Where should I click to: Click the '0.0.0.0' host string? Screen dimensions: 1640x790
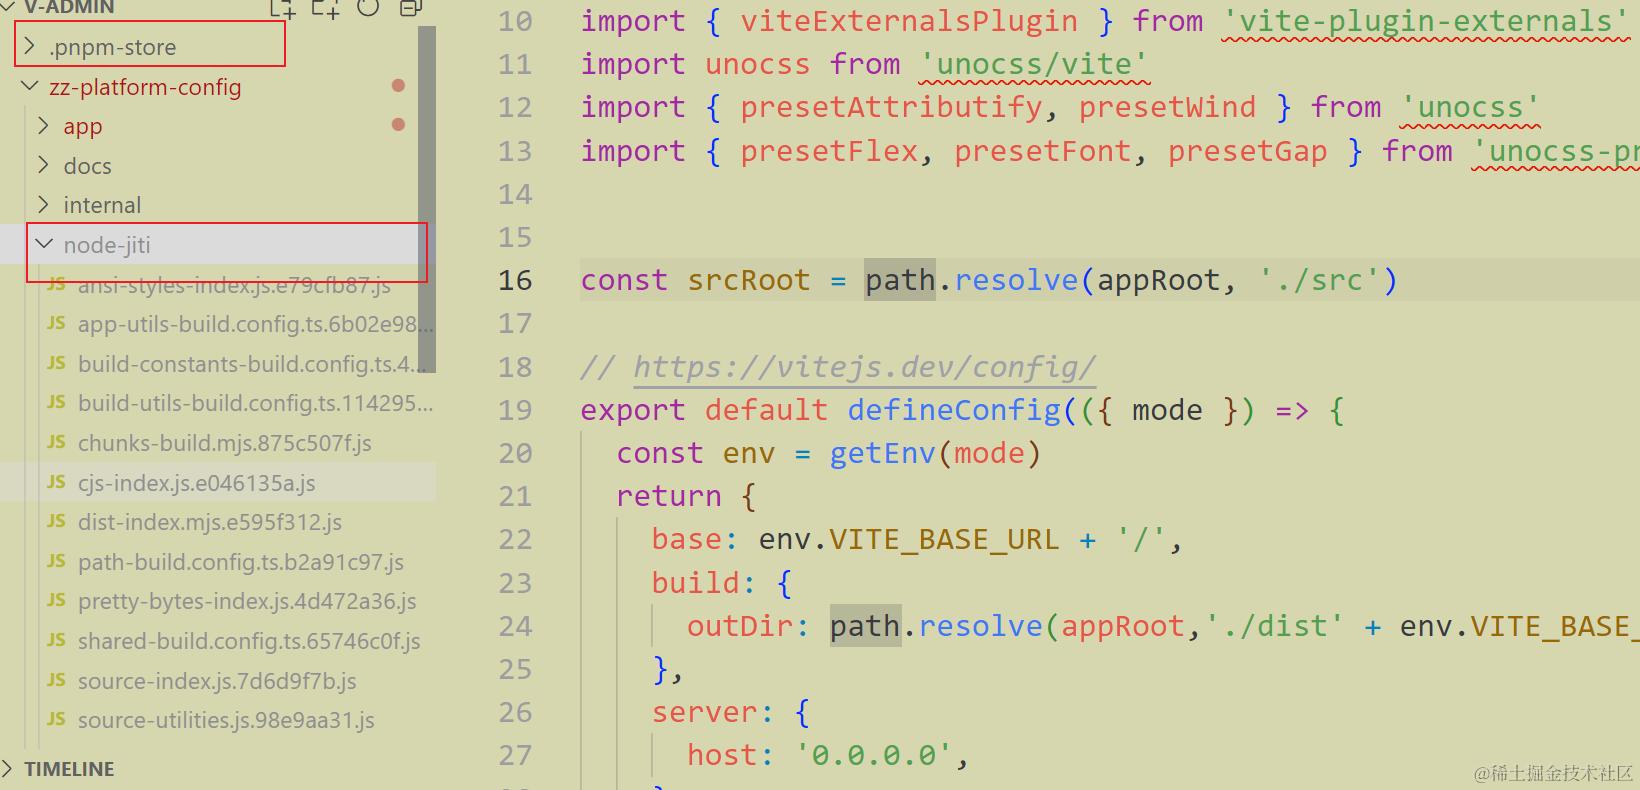point(874,755)
